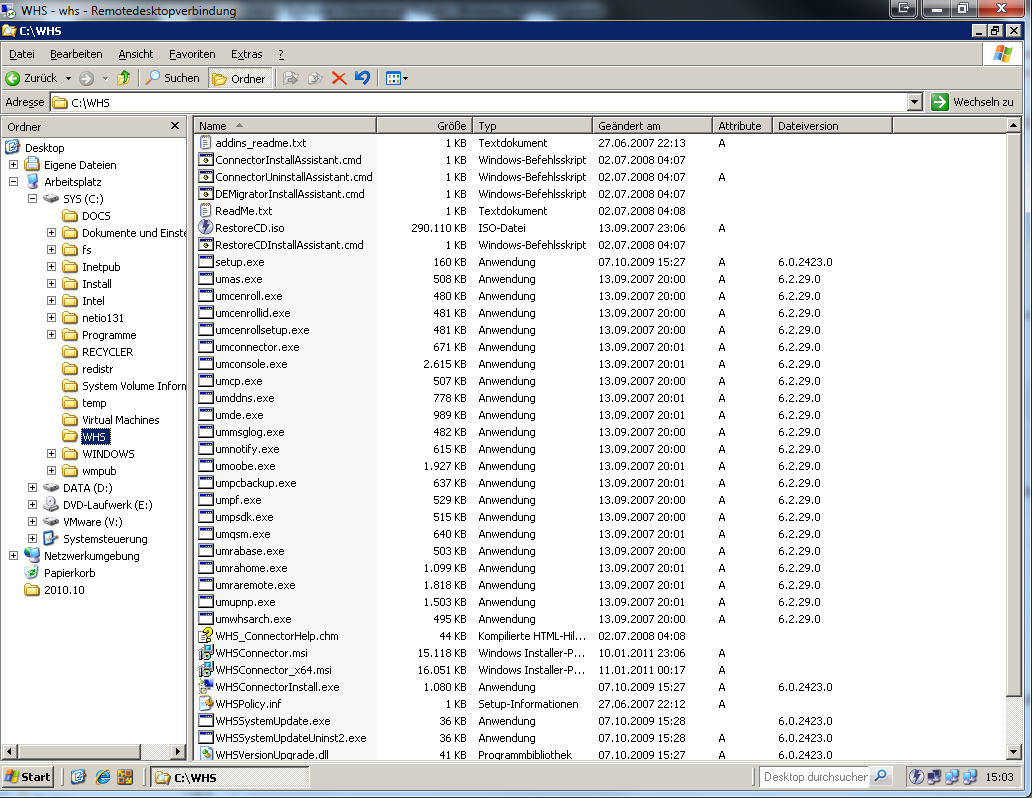
Task: Open the Ansicht menu
Action: coord(136,54)
